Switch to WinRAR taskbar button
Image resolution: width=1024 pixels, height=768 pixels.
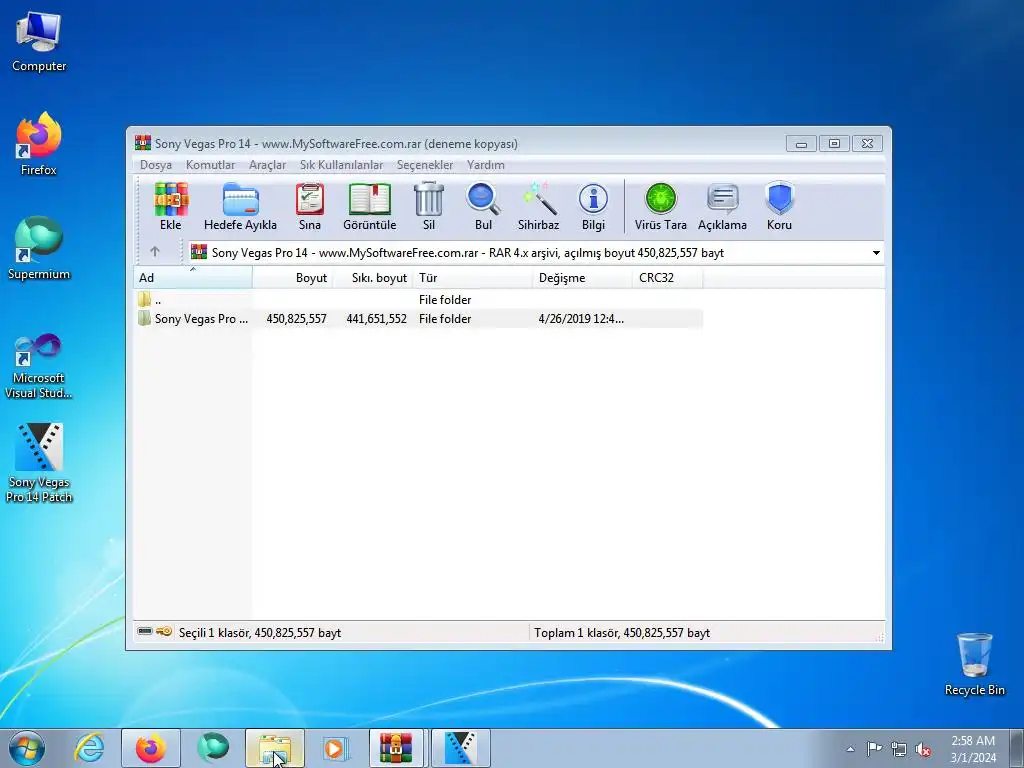point(396,748)
